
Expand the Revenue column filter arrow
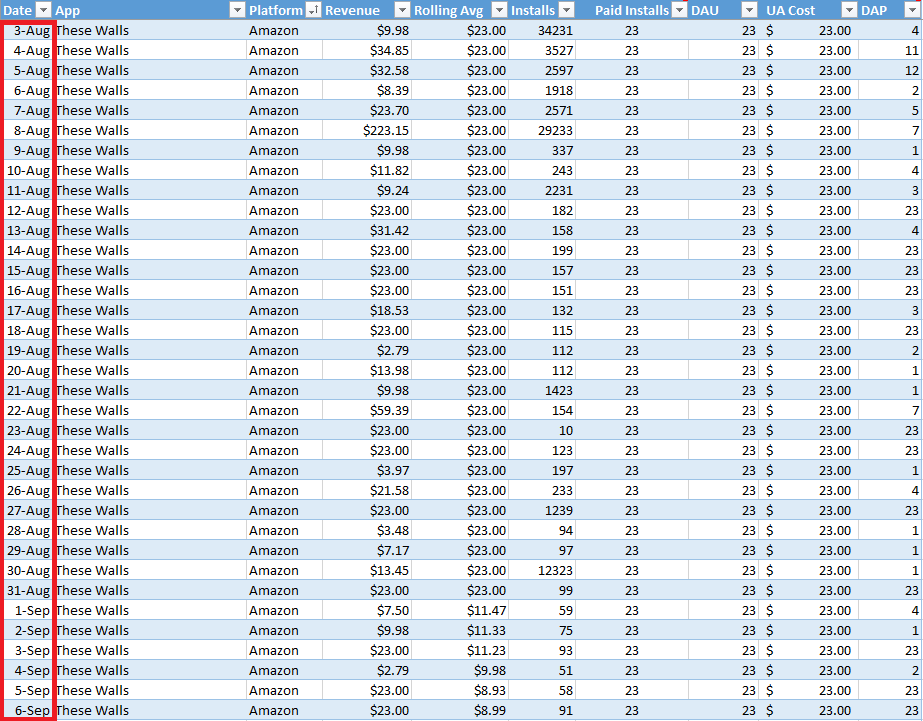(x=401, y=10)
